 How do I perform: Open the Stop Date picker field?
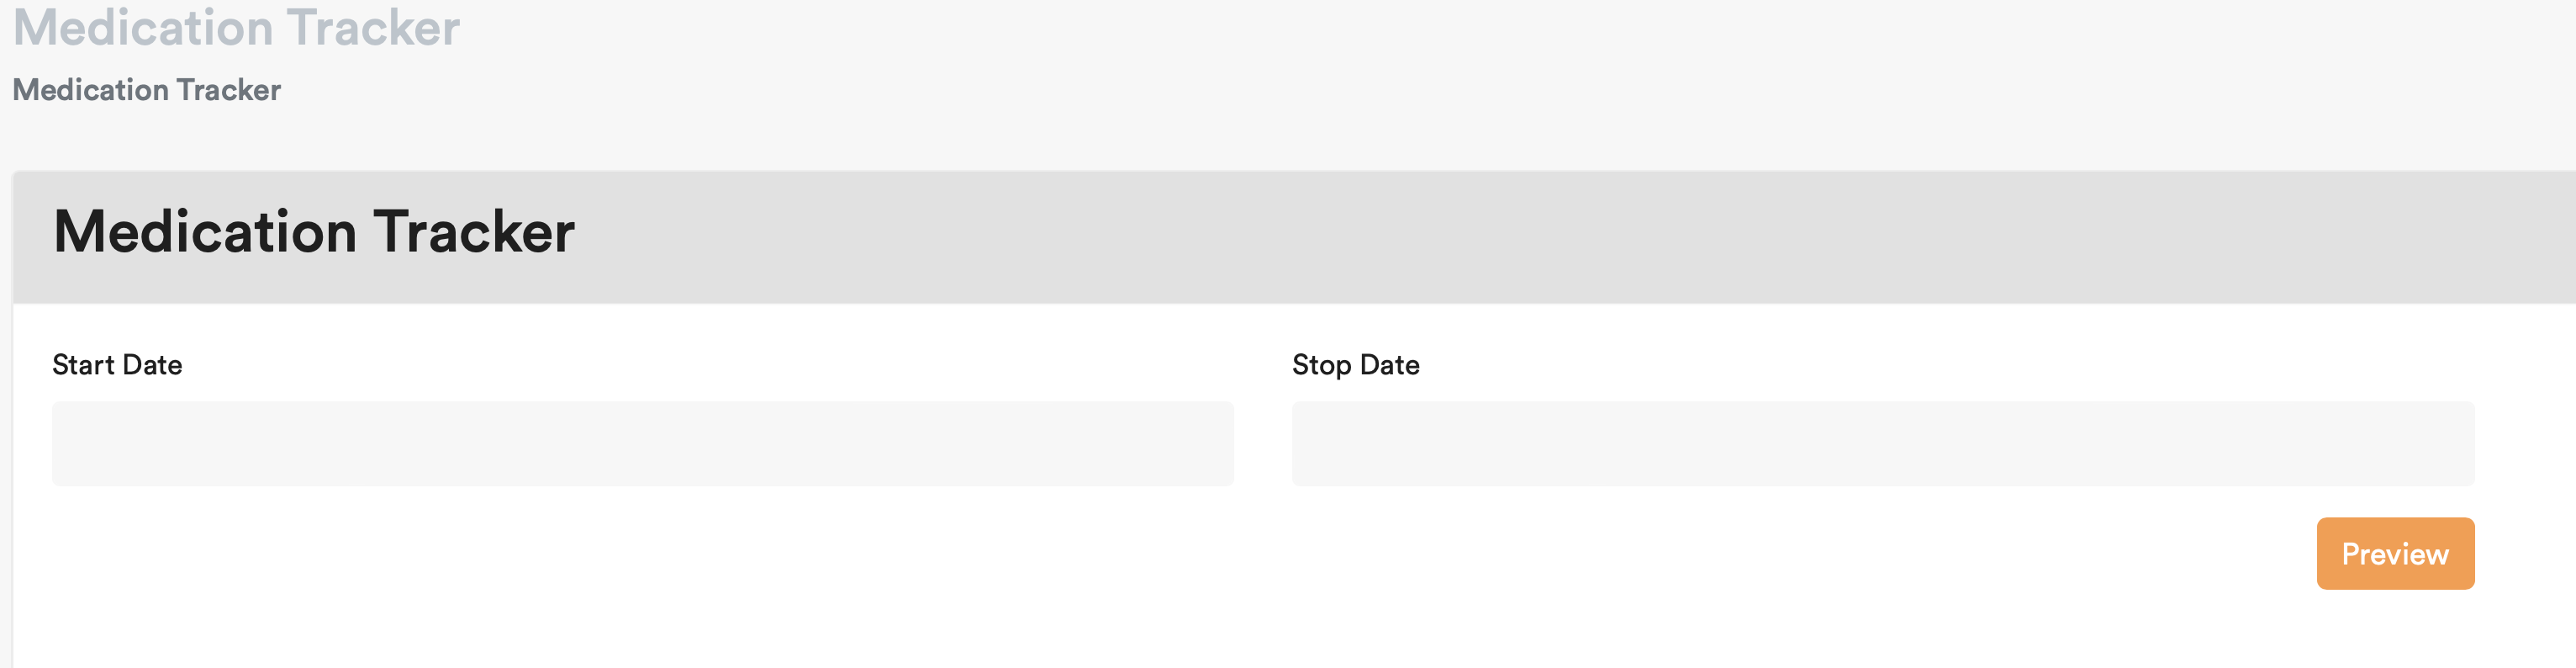1882,444
